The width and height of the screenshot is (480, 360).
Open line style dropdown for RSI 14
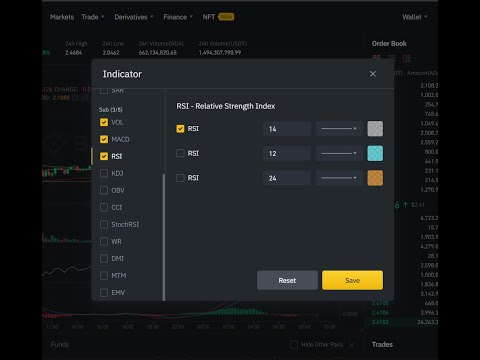(x=339, y=129)
